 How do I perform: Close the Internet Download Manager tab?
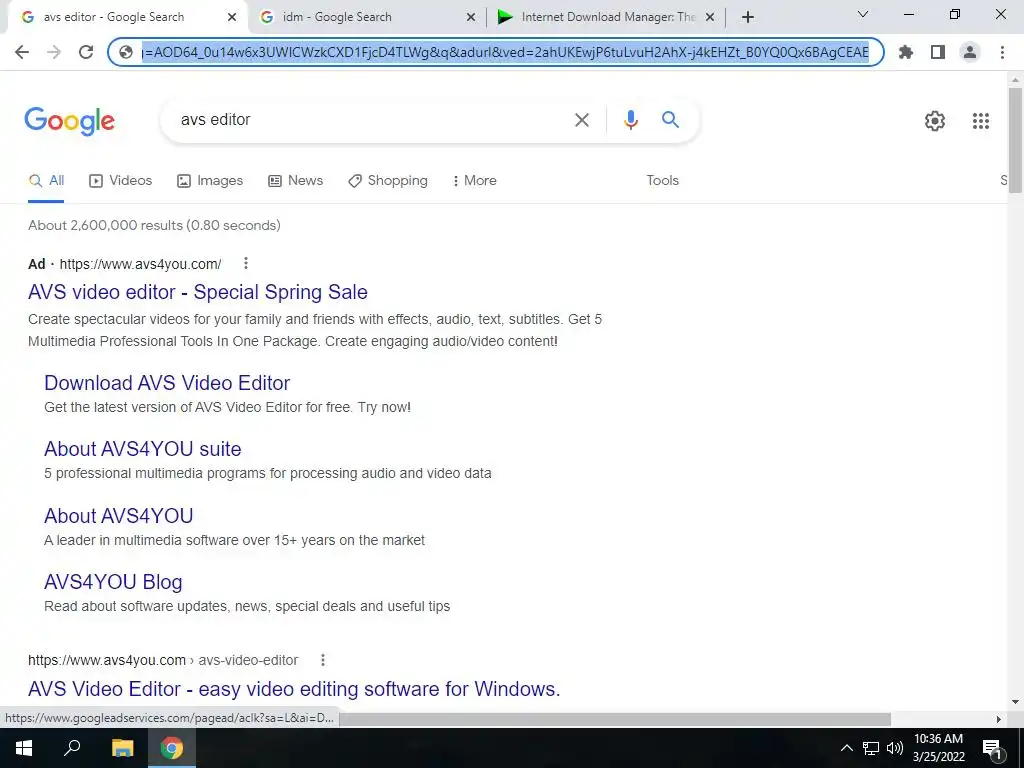pos(710,17)
